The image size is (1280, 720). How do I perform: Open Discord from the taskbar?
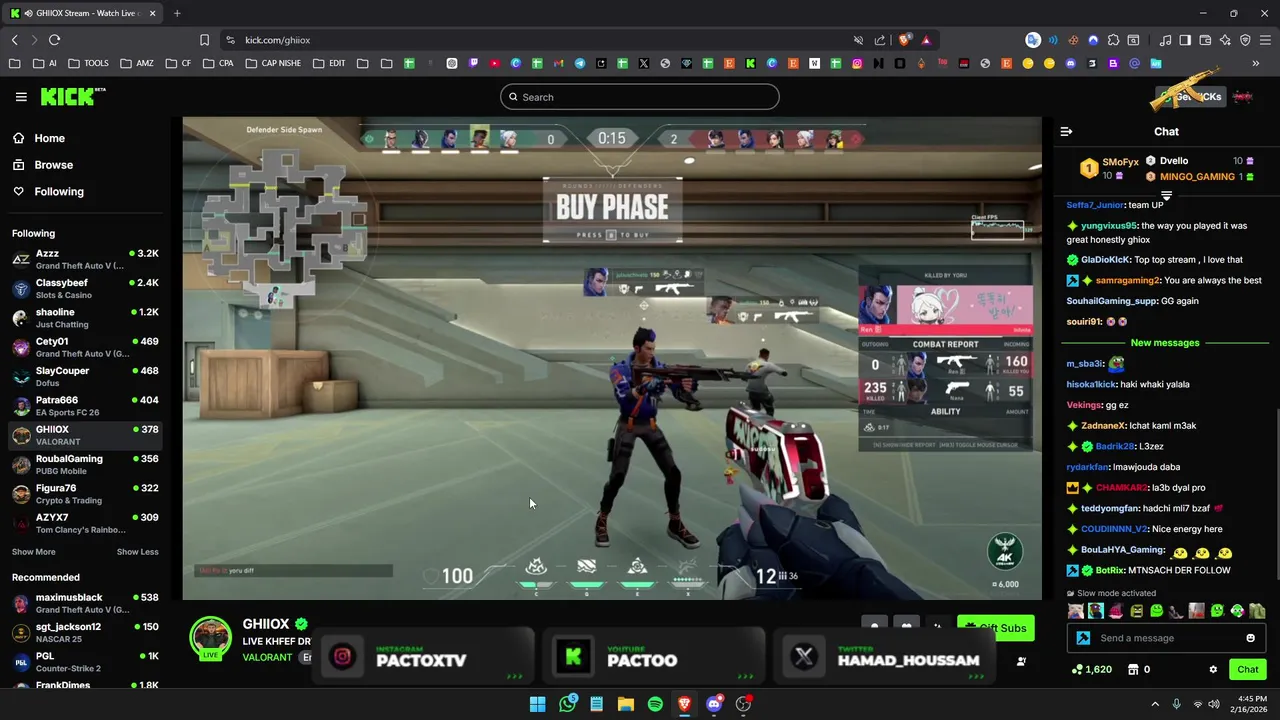pyautogui.click(x=714, y=704)
